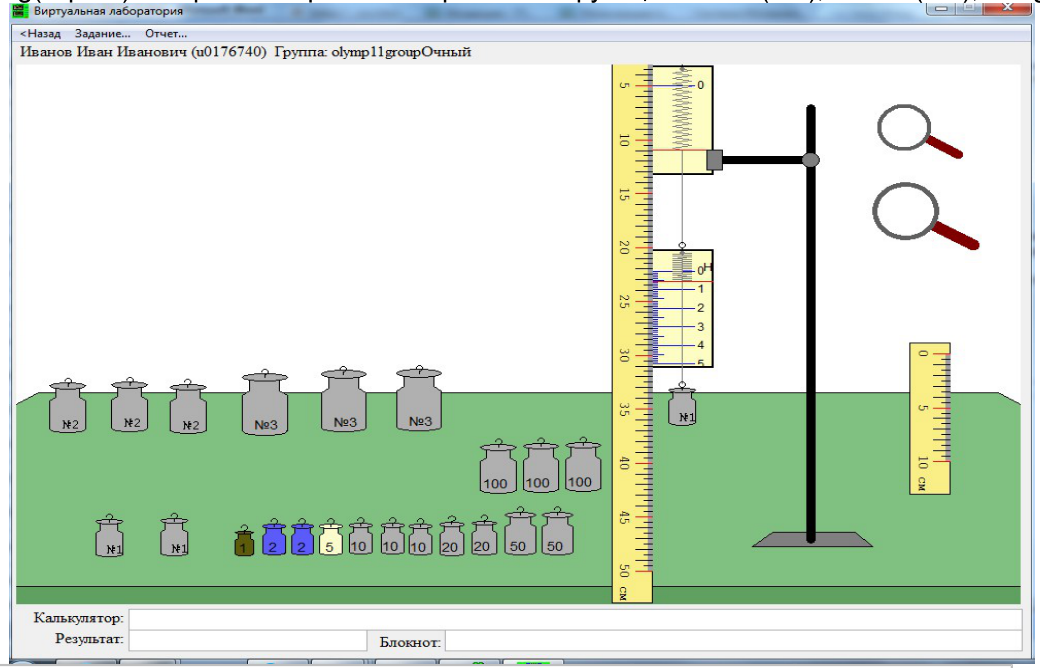
Task: Go back via the Назад menu
Action: (40, 33)
